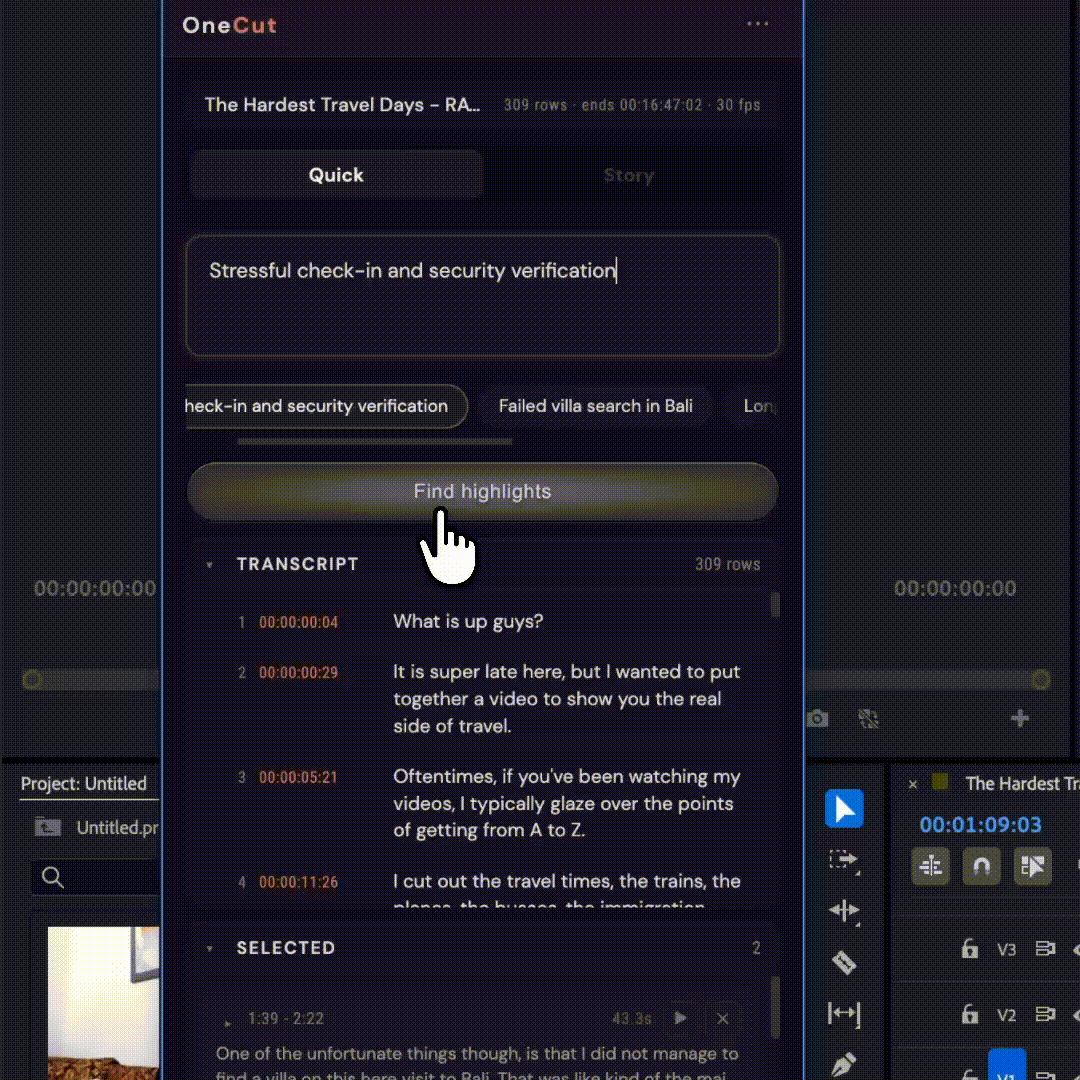
Task: Choose the Razor tool
Action: point(844,962)
